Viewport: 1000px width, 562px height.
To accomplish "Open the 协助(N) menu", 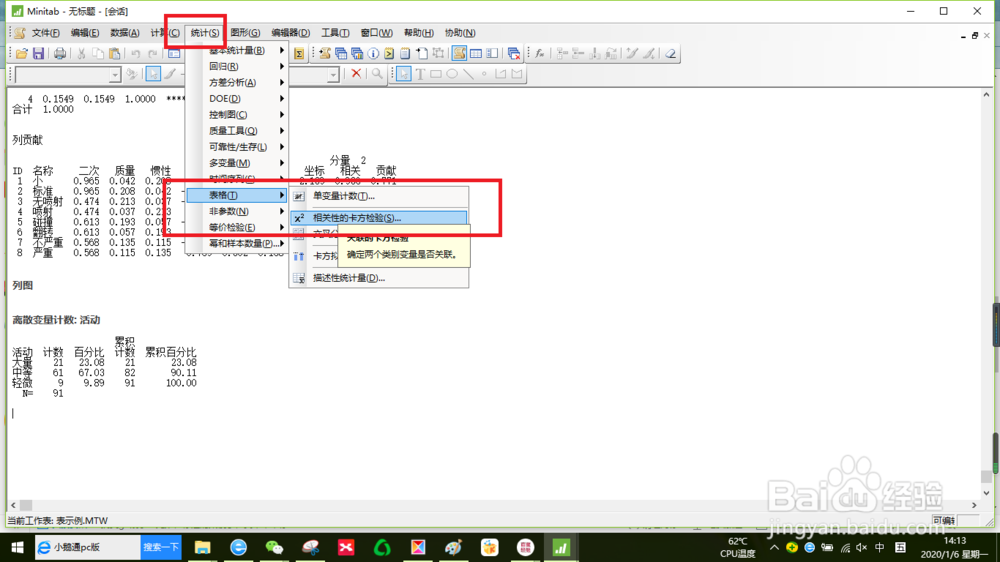I will tap(460, 33).
